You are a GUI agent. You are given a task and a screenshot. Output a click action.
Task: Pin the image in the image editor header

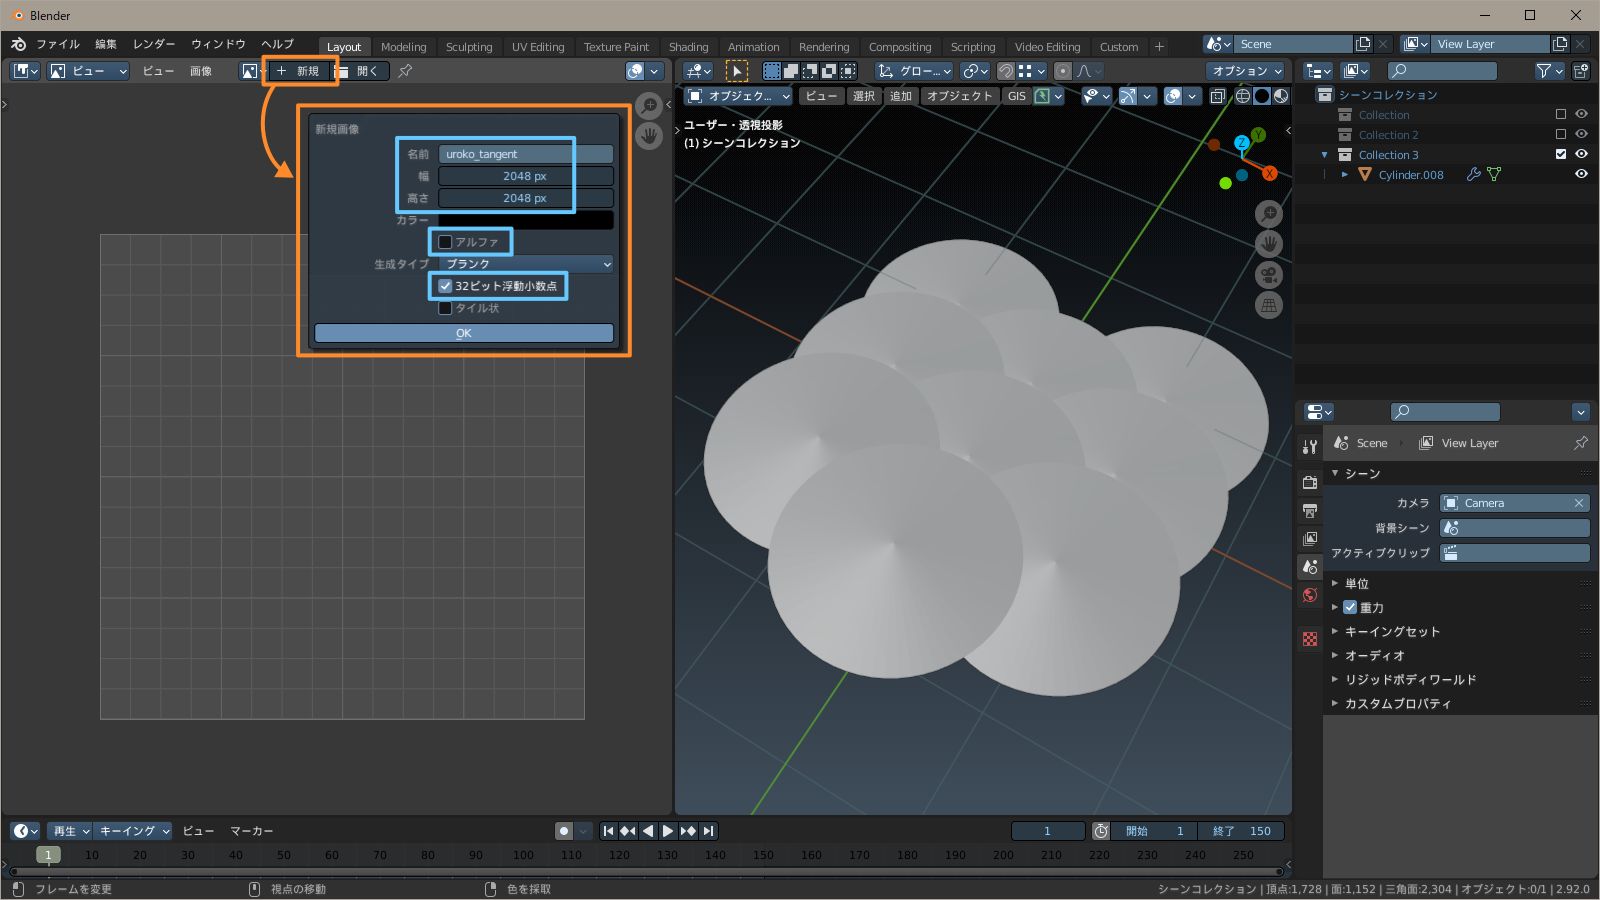pos(405,71)
